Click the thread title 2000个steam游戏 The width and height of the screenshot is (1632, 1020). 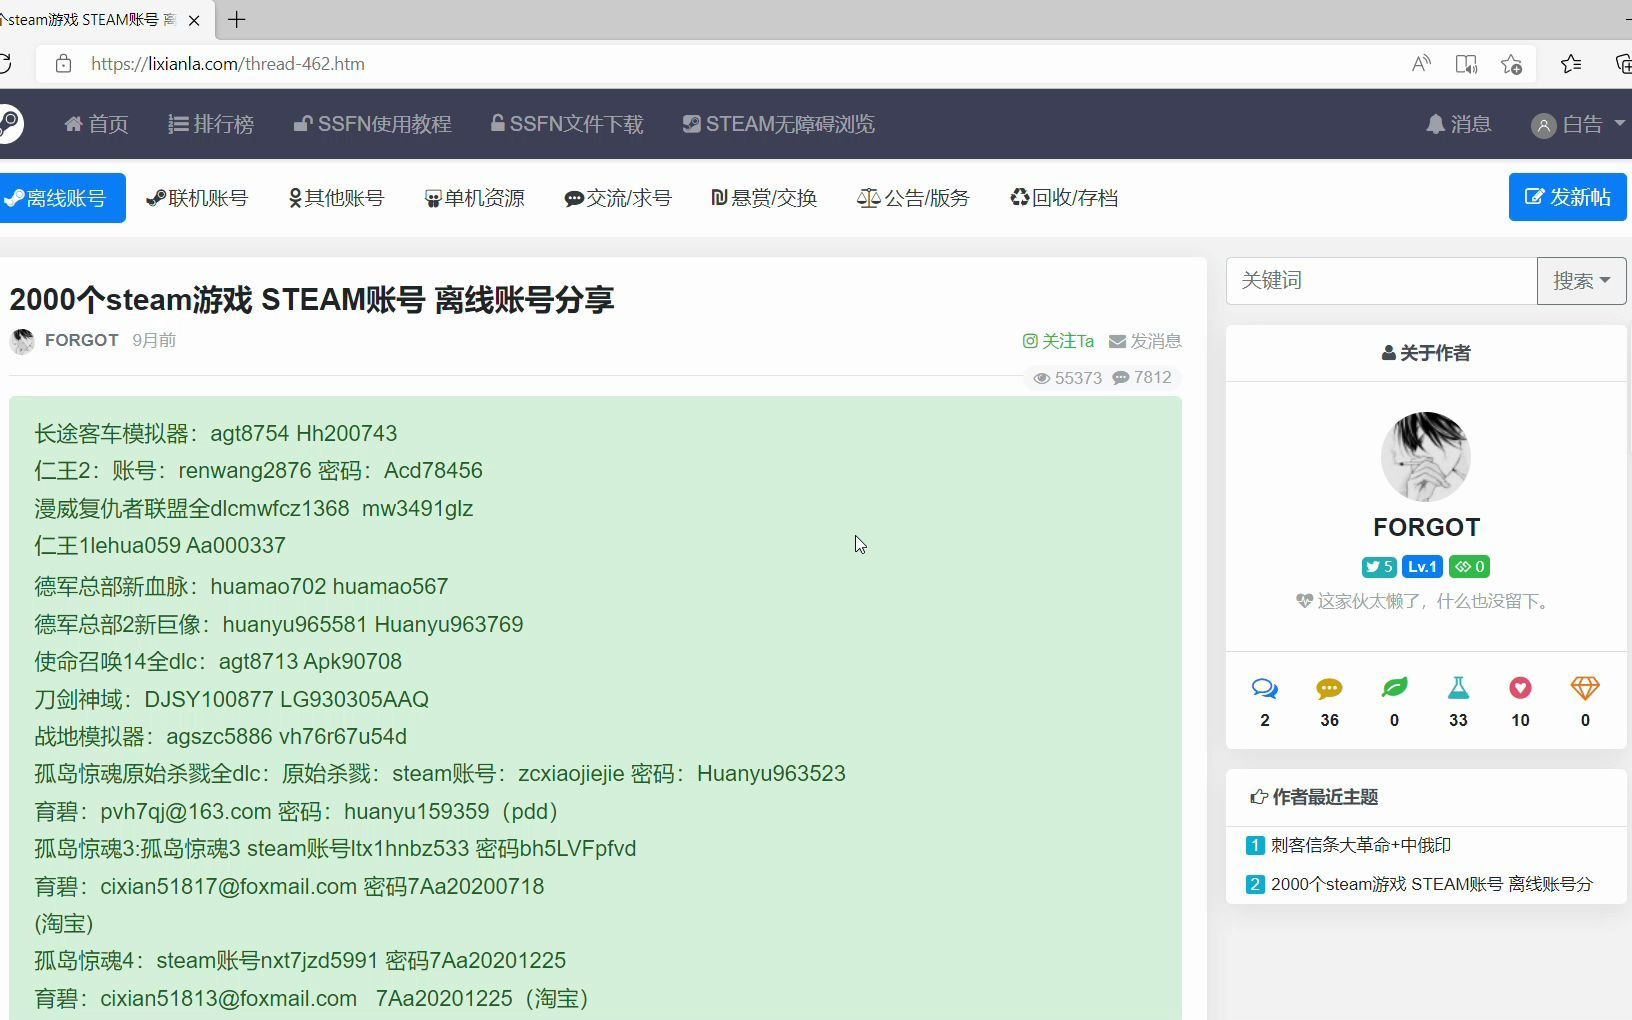tap(312, 299)
